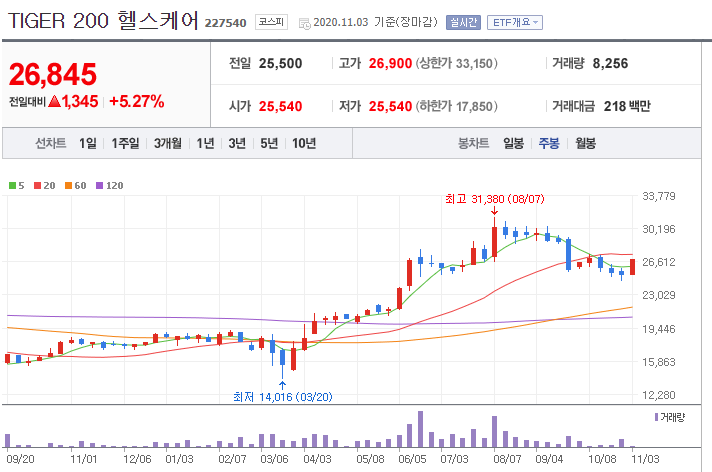Click the tall red candle at 08/07
The height and width of the screenshot is (472, 712).
tap(494, 243)
